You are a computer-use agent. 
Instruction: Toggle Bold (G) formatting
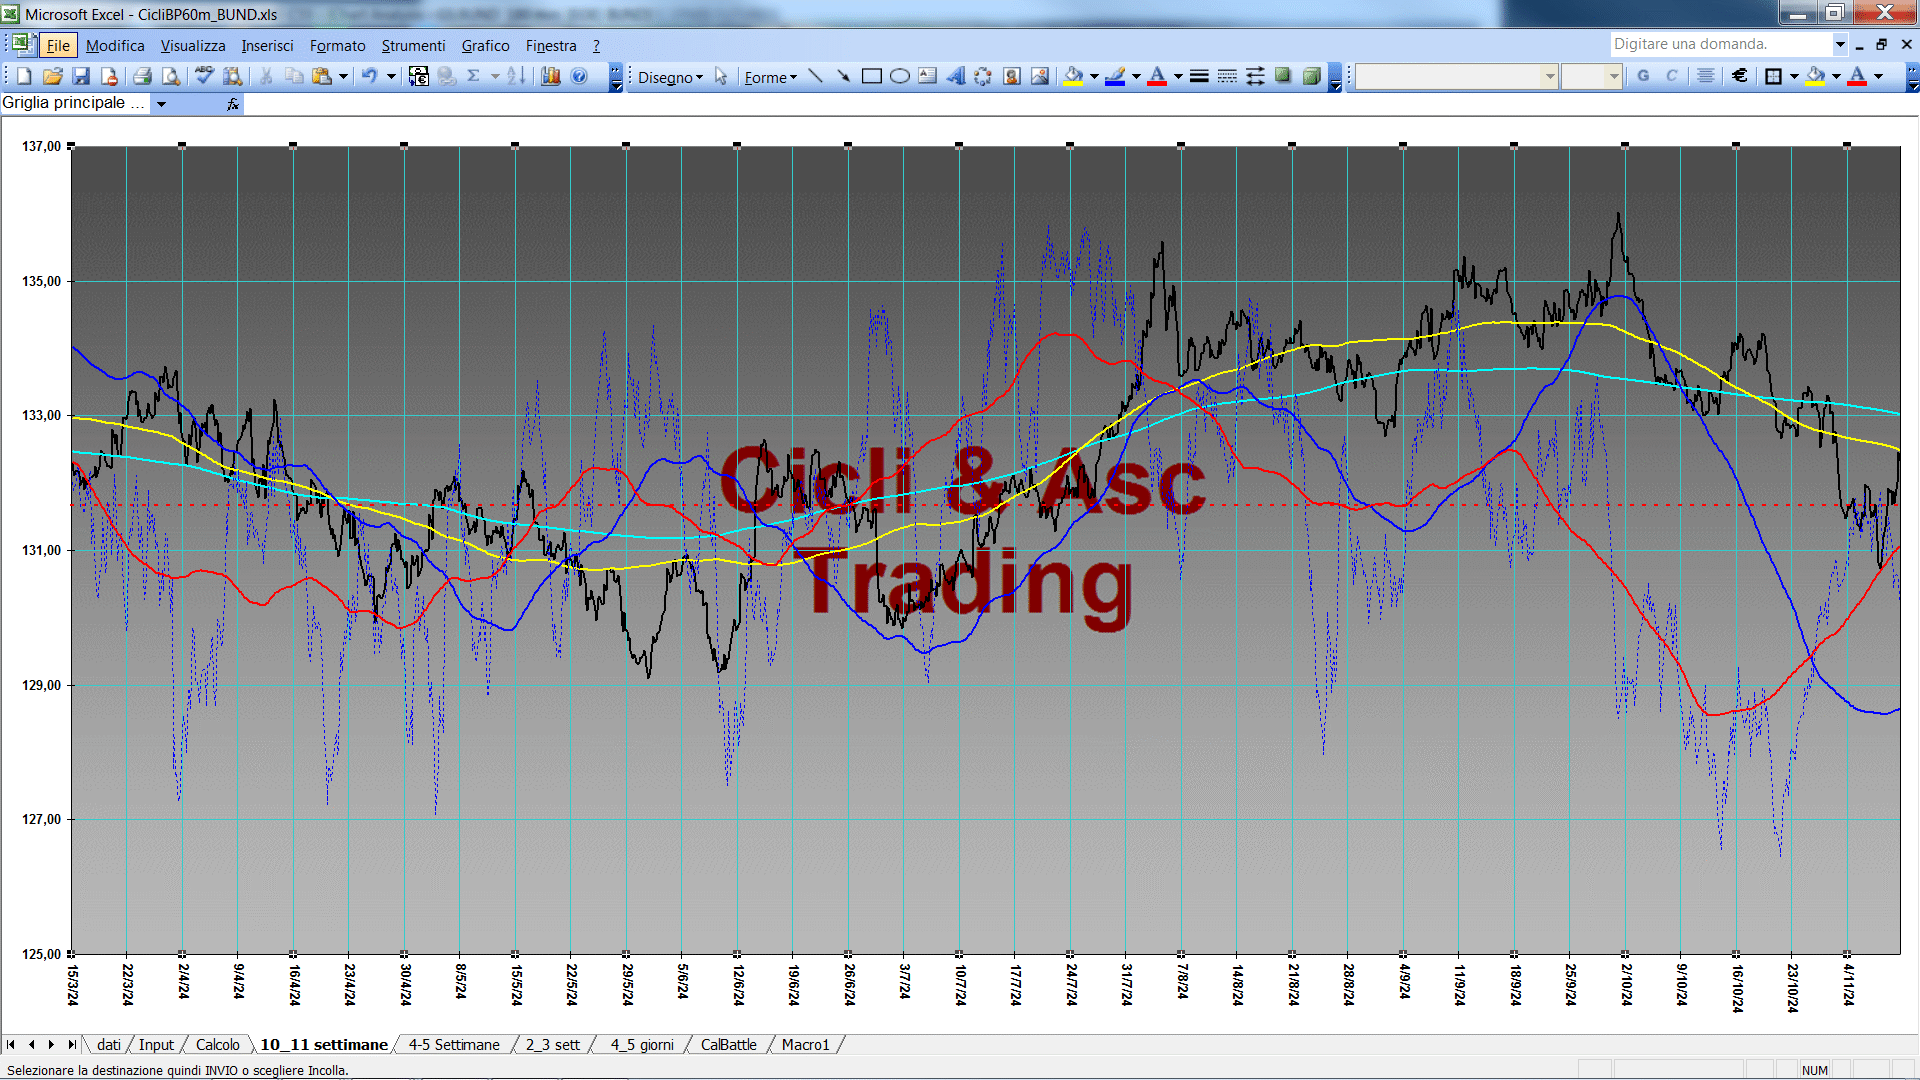[1643, 76]
